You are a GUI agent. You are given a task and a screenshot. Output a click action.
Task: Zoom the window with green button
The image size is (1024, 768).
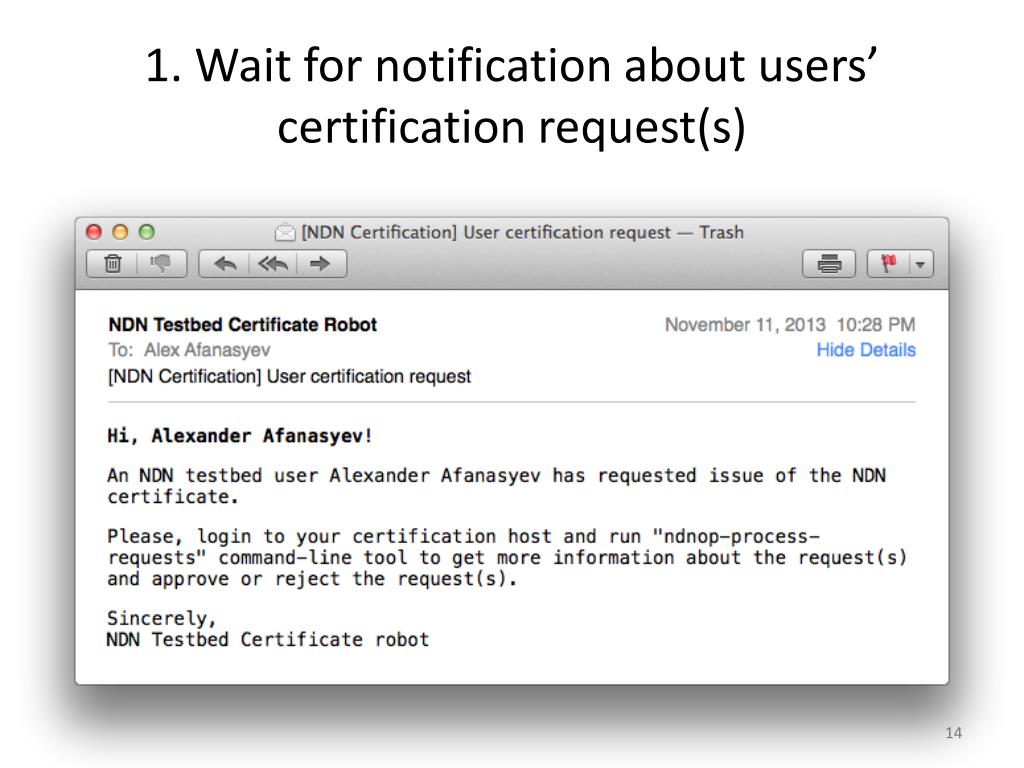[x=147, y=232]
